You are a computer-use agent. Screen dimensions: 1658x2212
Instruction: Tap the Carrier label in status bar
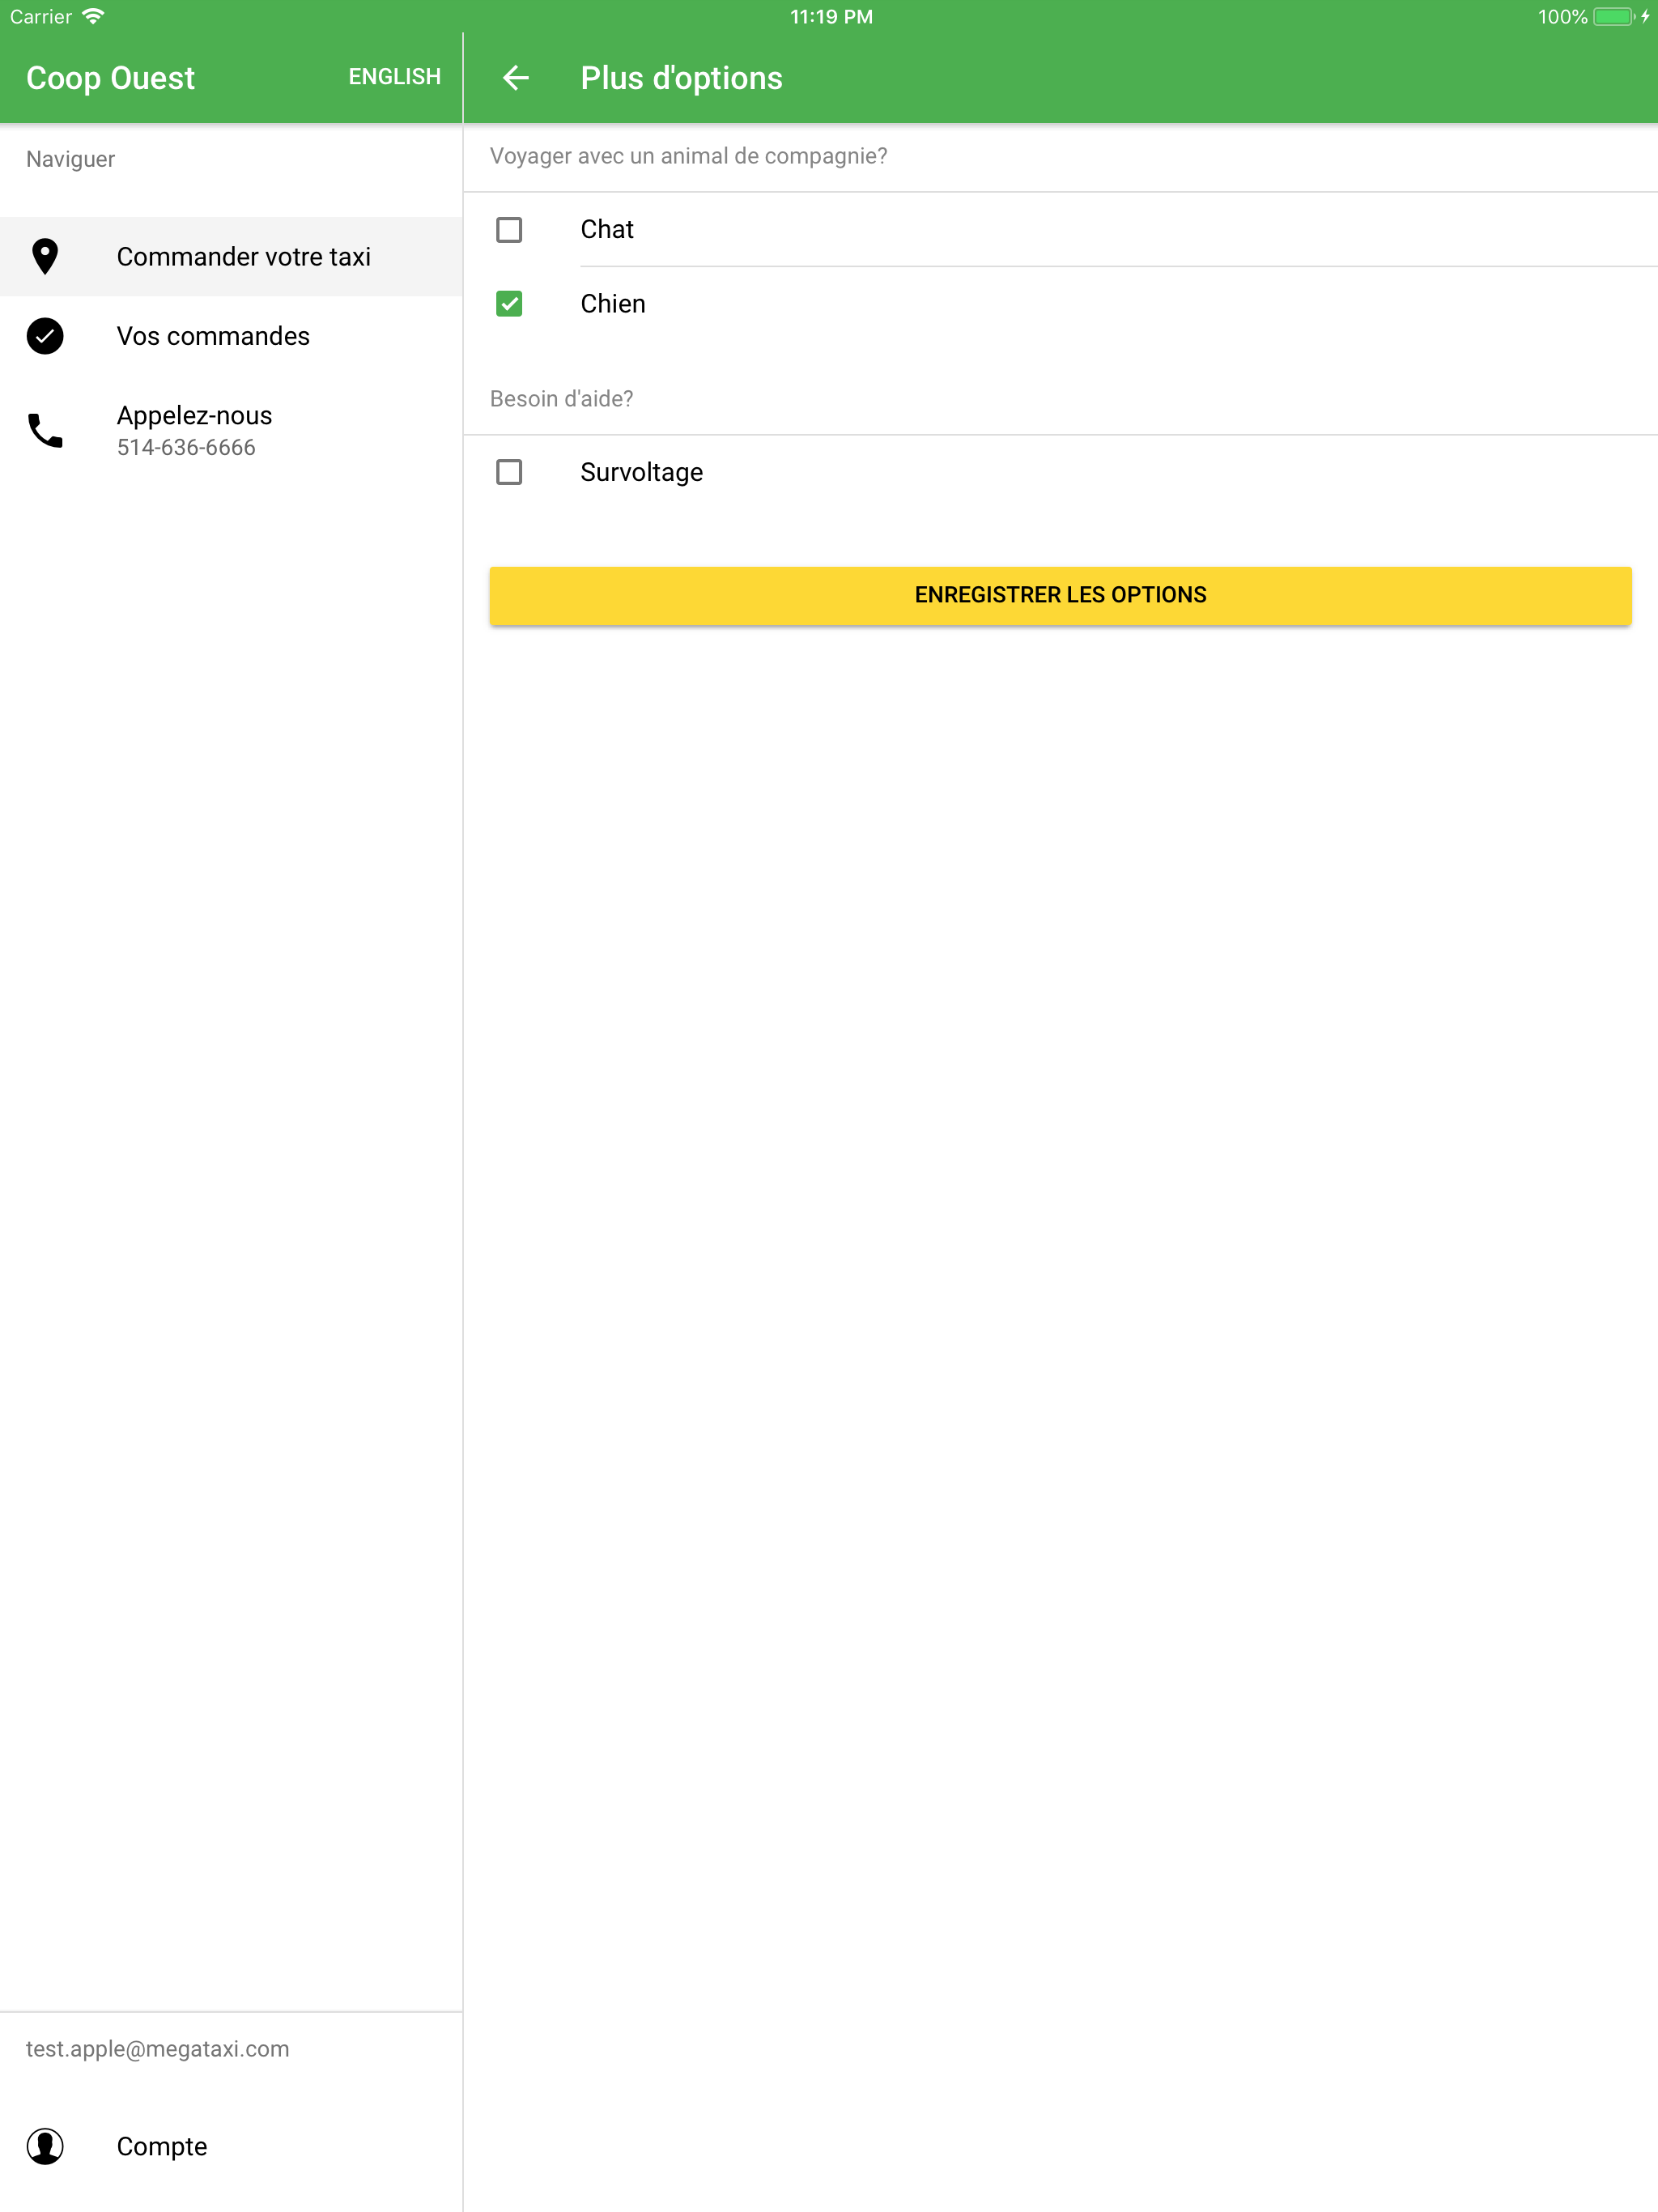41,16
